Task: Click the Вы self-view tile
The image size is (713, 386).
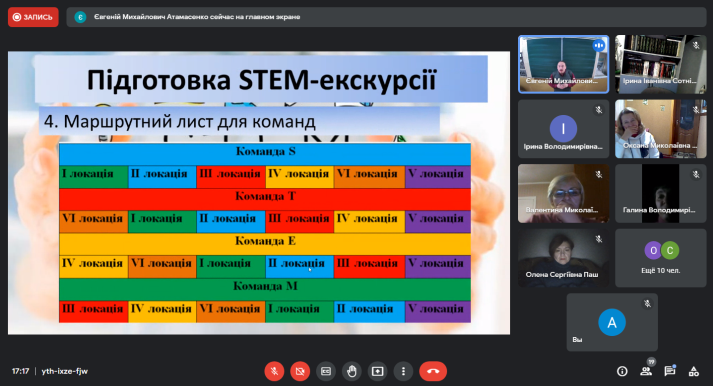Action: pos(612,322)
